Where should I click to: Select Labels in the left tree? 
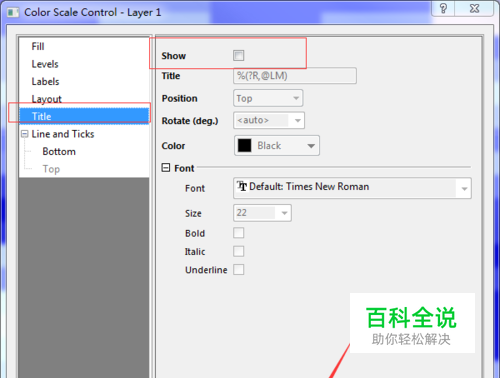(x=45, y=81)
